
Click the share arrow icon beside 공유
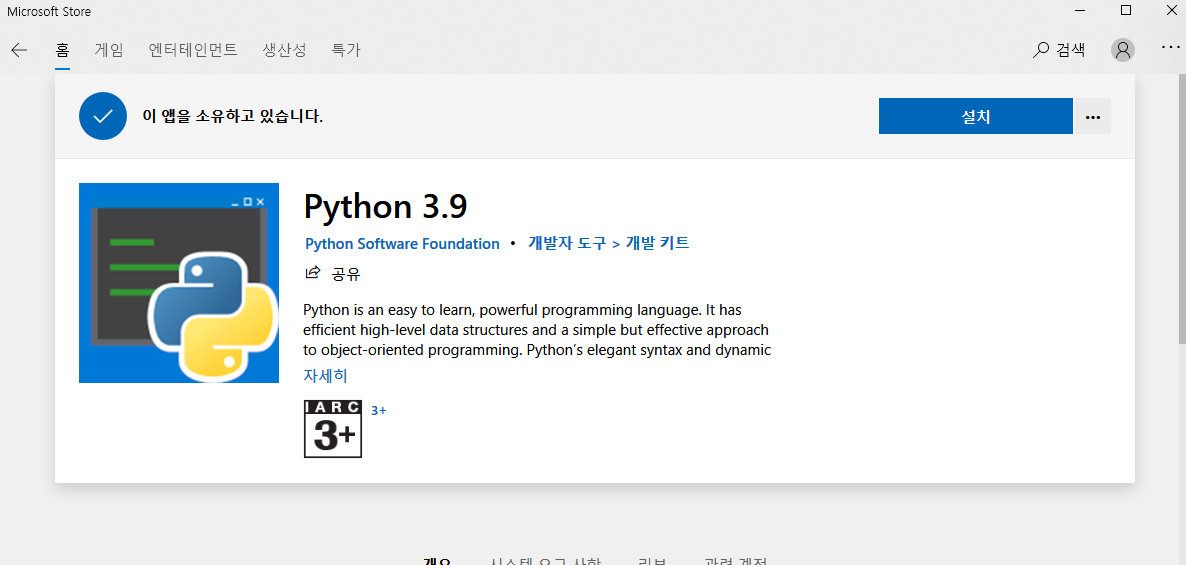[x=312, y=272]
